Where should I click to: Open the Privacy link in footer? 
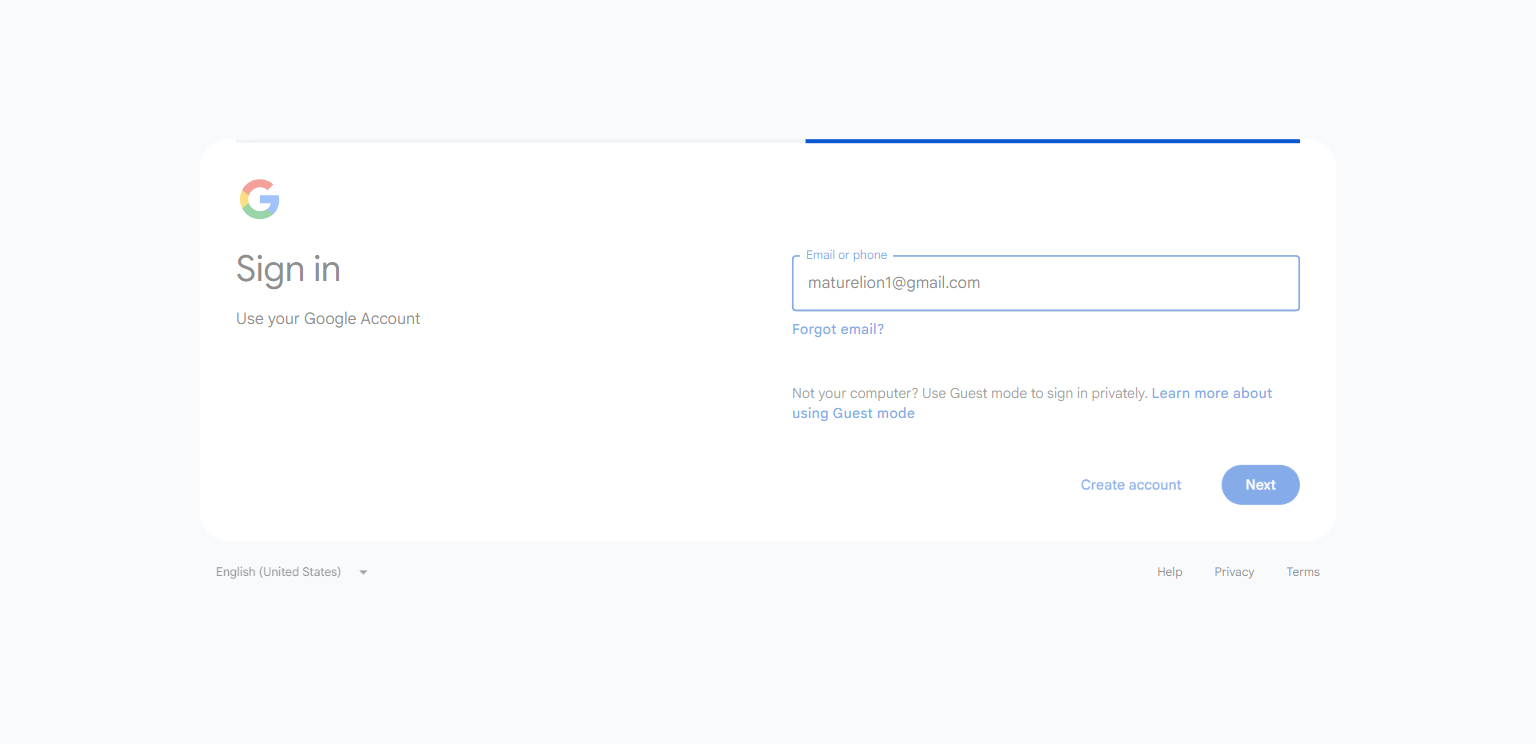pyautogui.click(x=1234, y=572)
